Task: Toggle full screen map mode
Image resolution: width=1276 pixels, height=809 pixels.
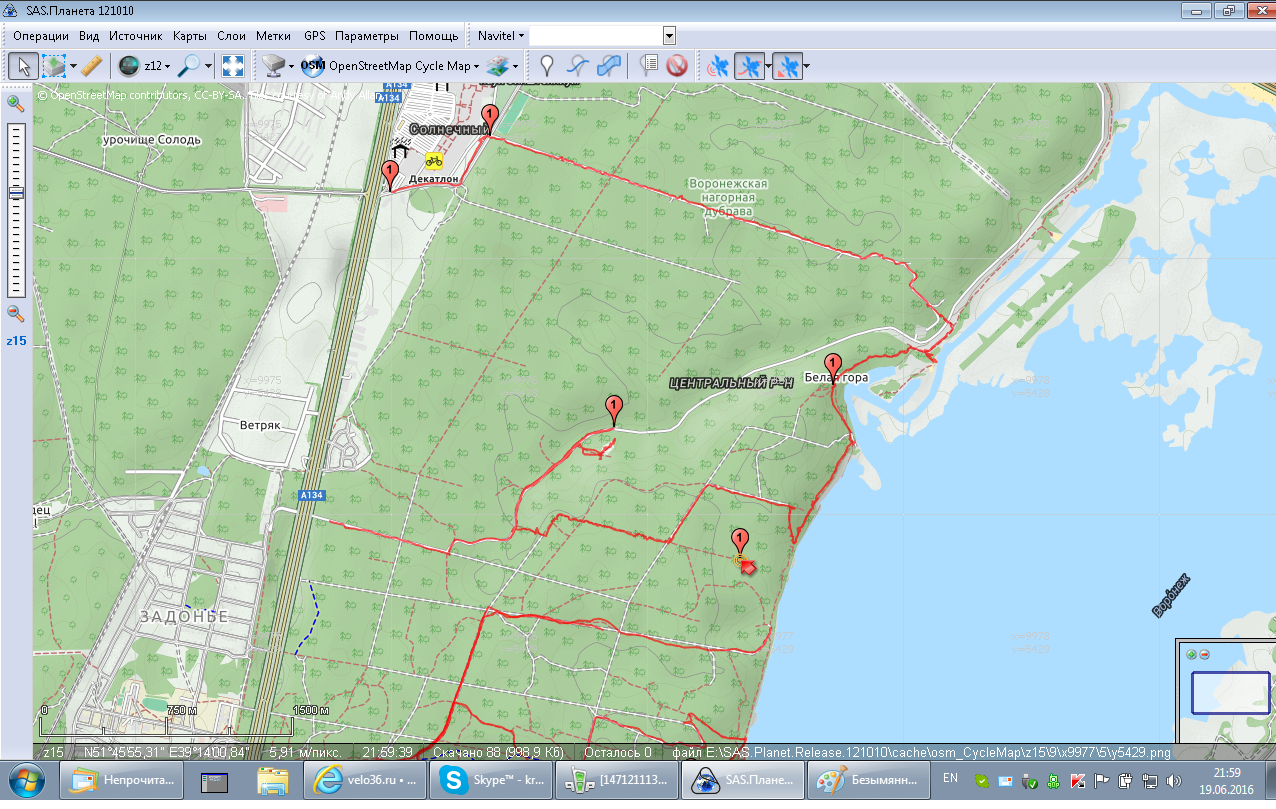Action: 233,66
